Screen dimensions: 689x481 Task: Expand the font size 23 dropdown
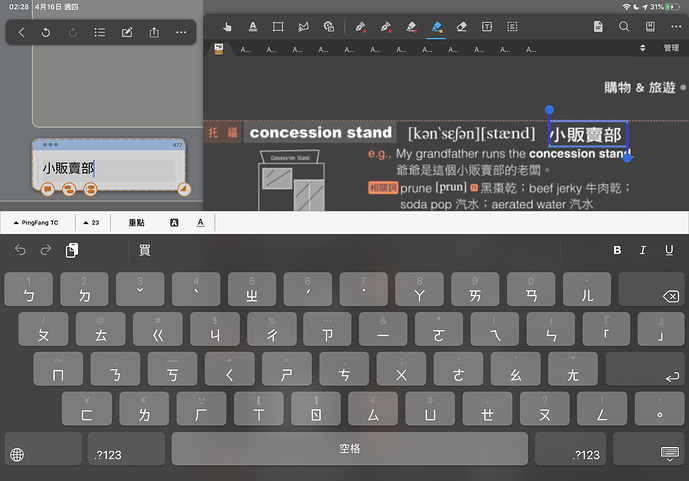[x=92, y=222]
